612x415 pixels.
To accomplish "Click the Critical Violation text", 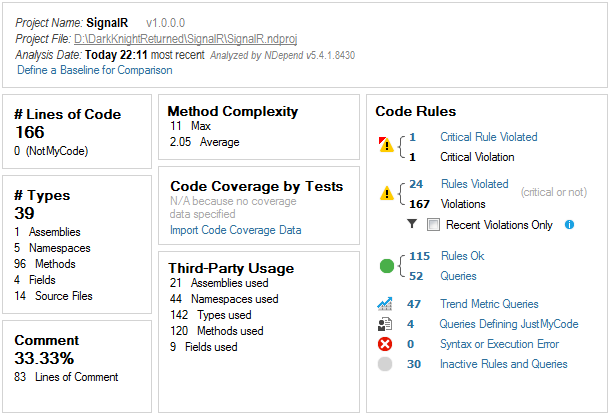I will tap(477, 157).
